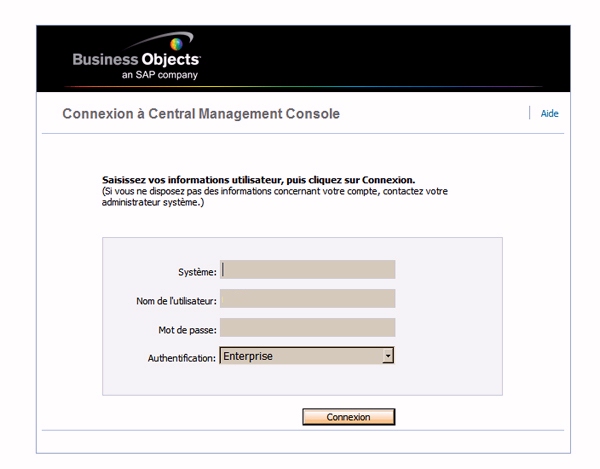Open the Authentification combo box

(x=300, y=355)
